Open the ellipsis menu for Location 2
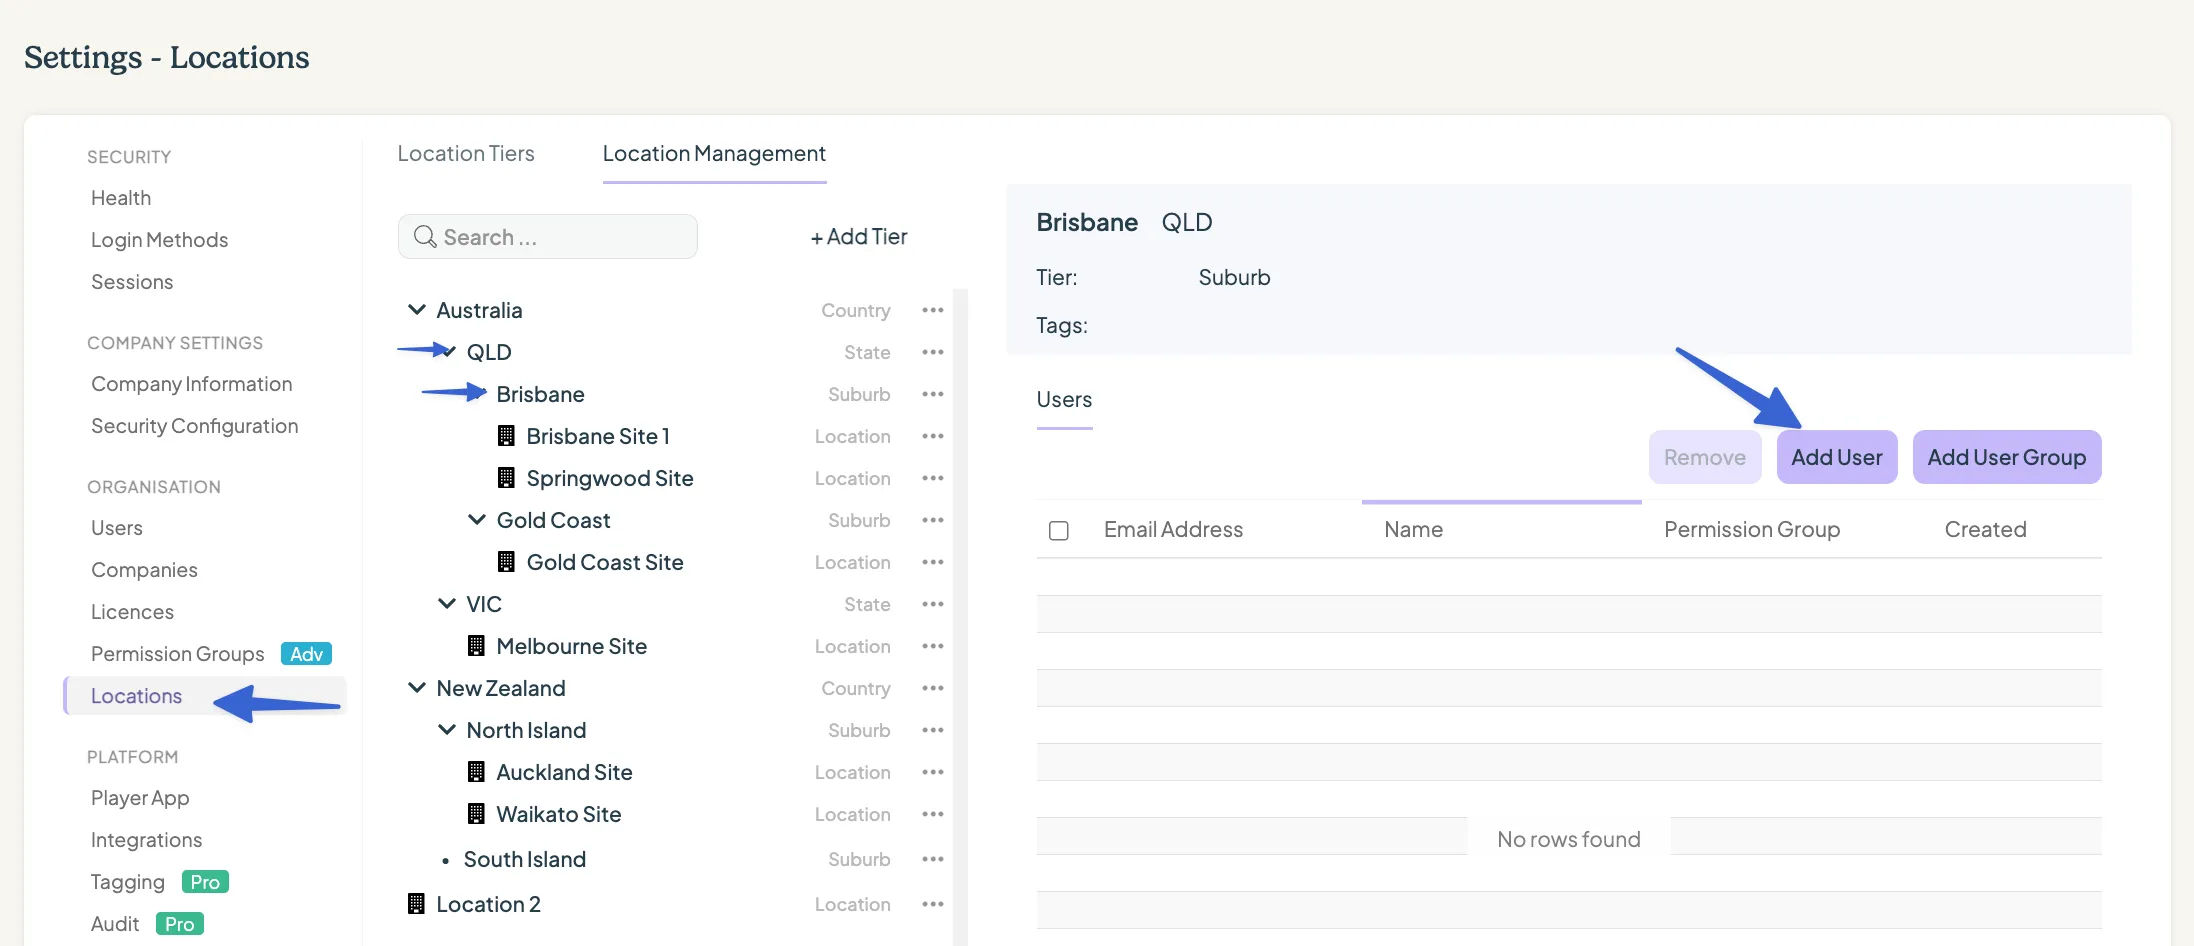This screenshot has height=946, width=2194. [933, 904]
